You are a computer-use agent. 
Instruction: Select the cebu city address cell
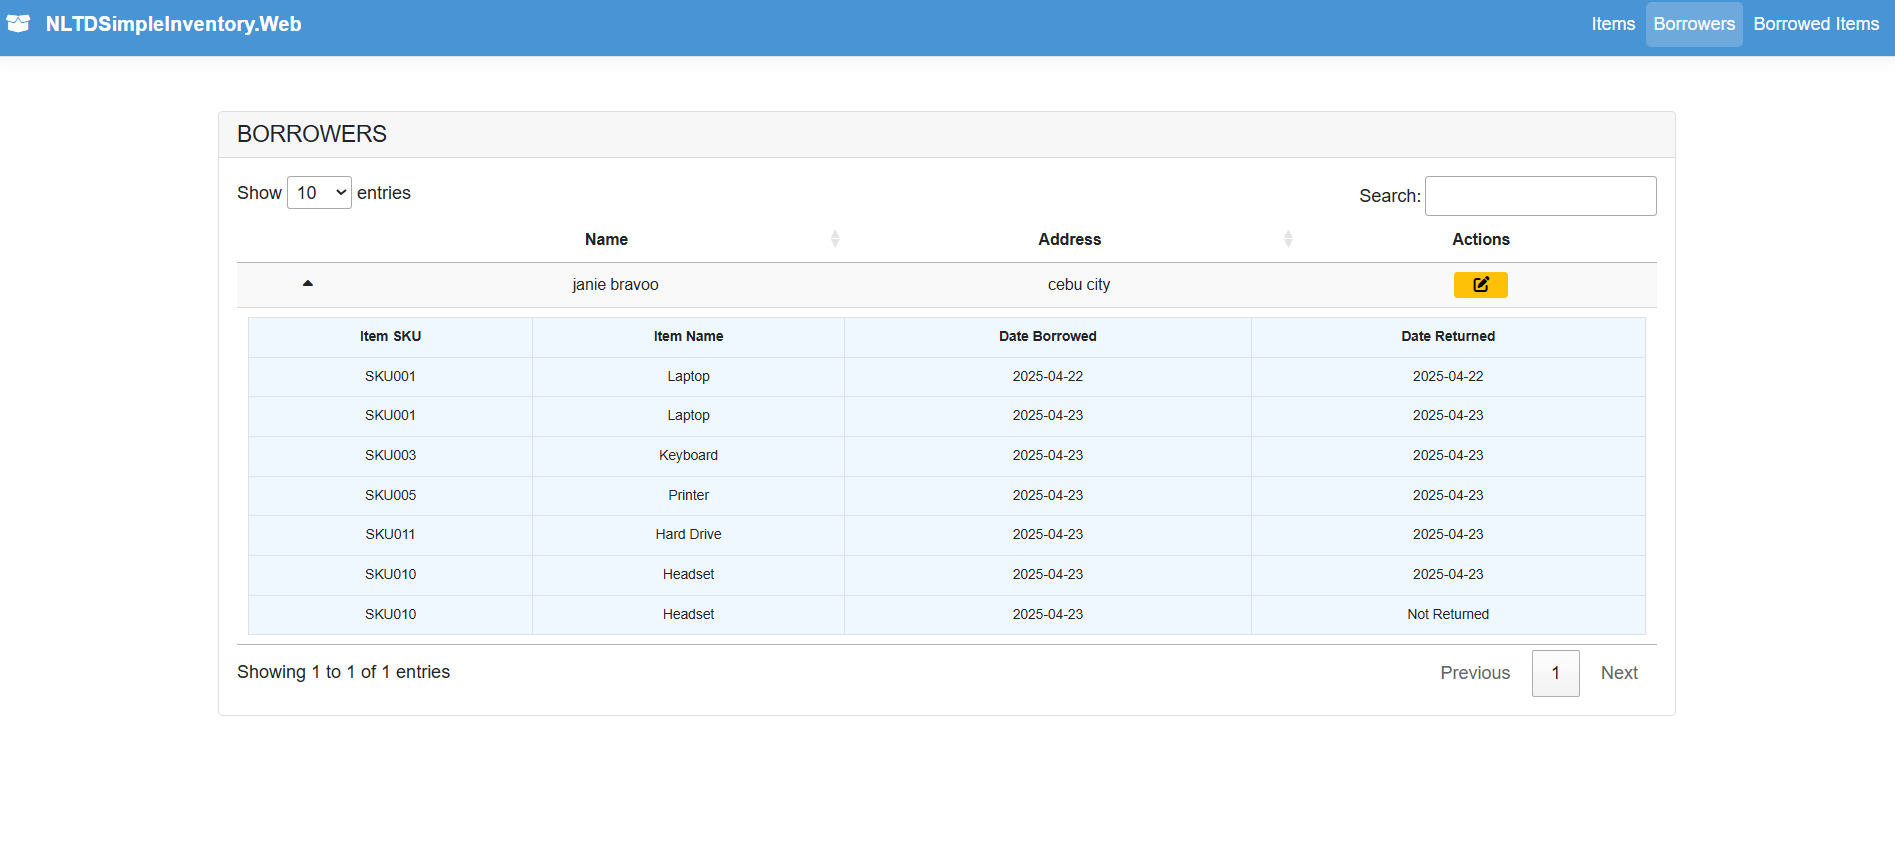(1078, 285)
